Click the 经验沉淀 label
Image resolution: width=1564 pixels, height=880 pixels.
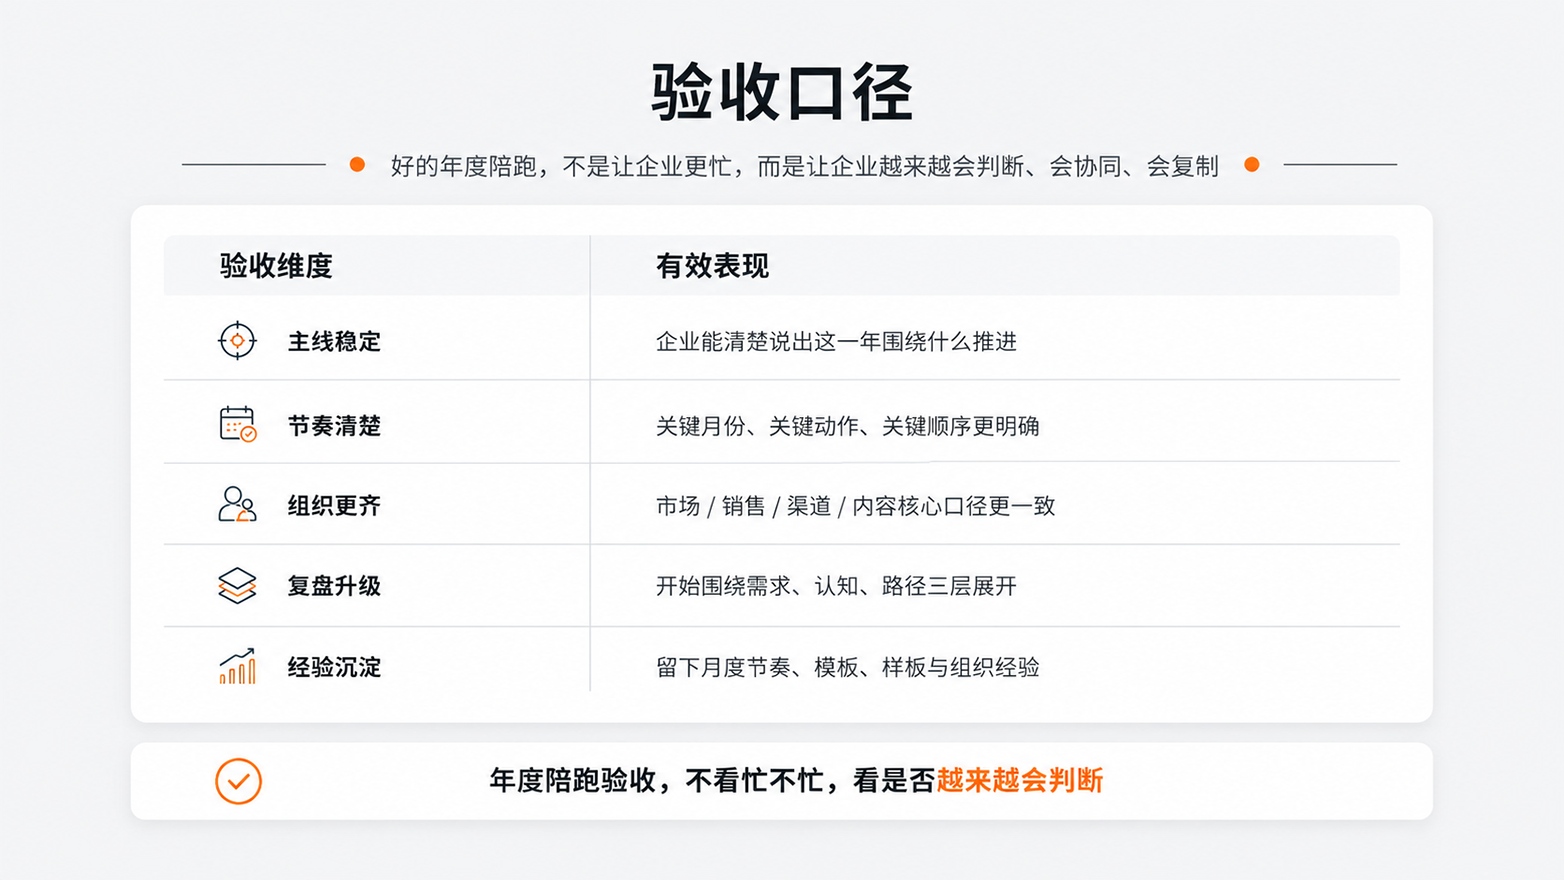tap(334, 667)
